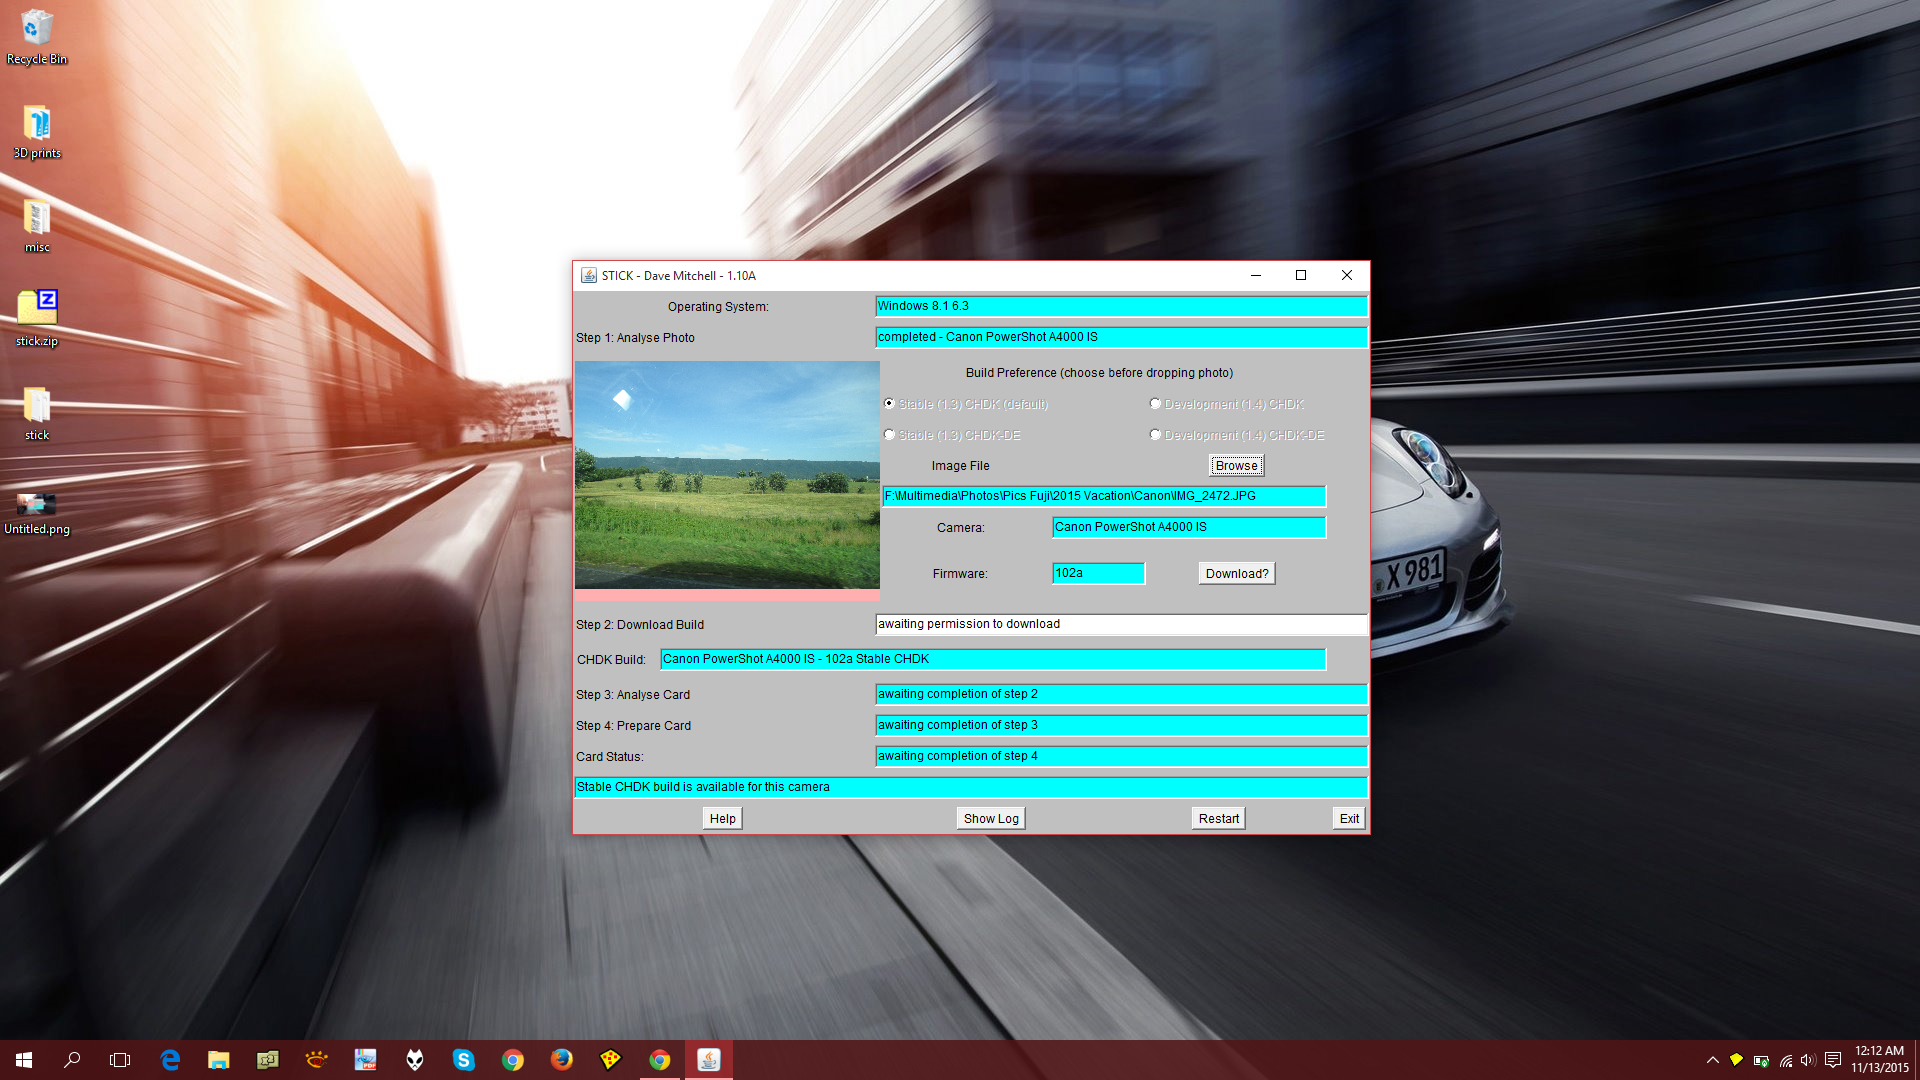Open File Explorer from the taskbar

tap(218, 1060)
